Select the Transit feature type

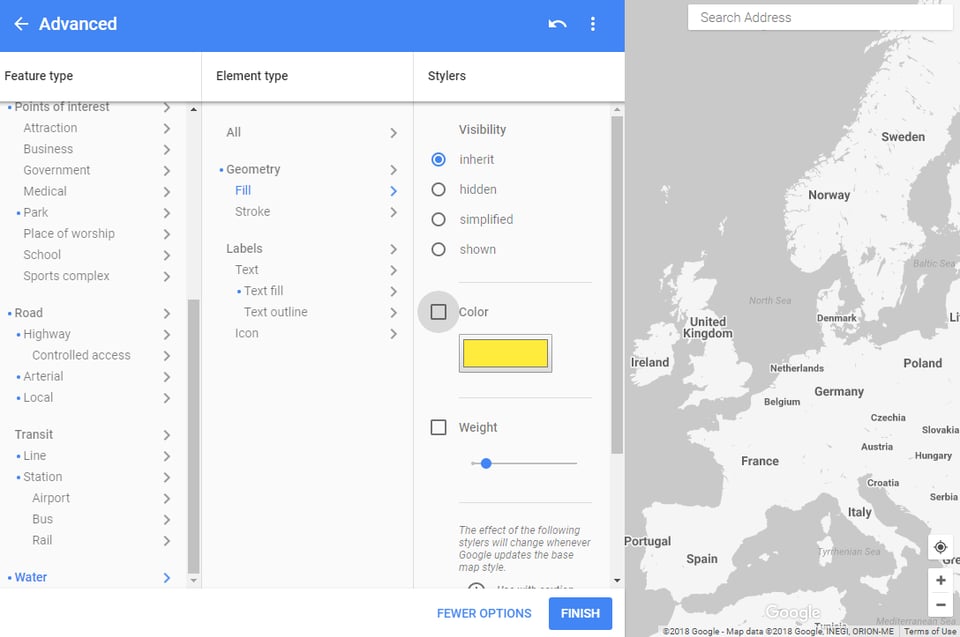34,434
